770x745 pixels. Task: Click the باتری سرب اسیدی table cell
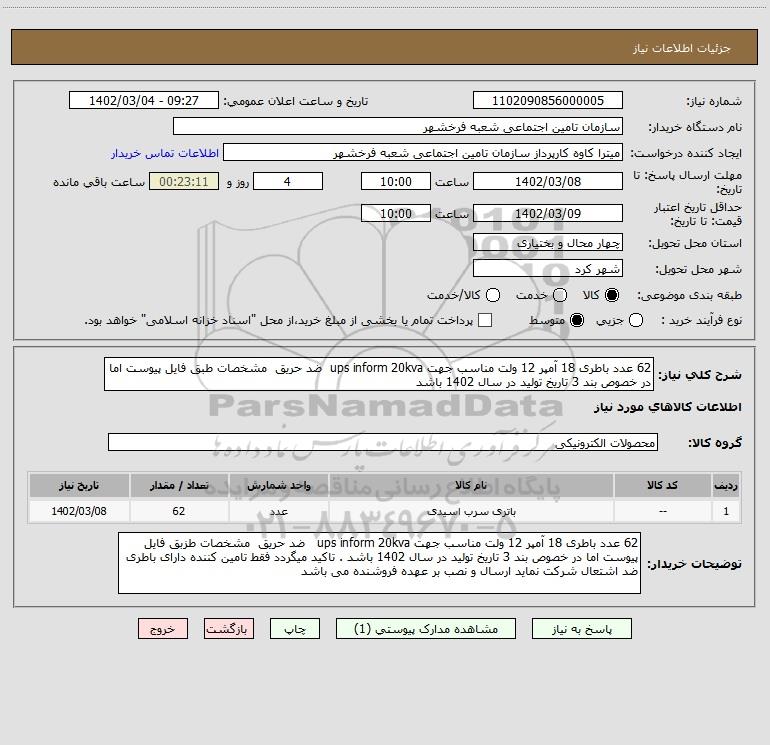pyautogui.click(x=471, y=511)
